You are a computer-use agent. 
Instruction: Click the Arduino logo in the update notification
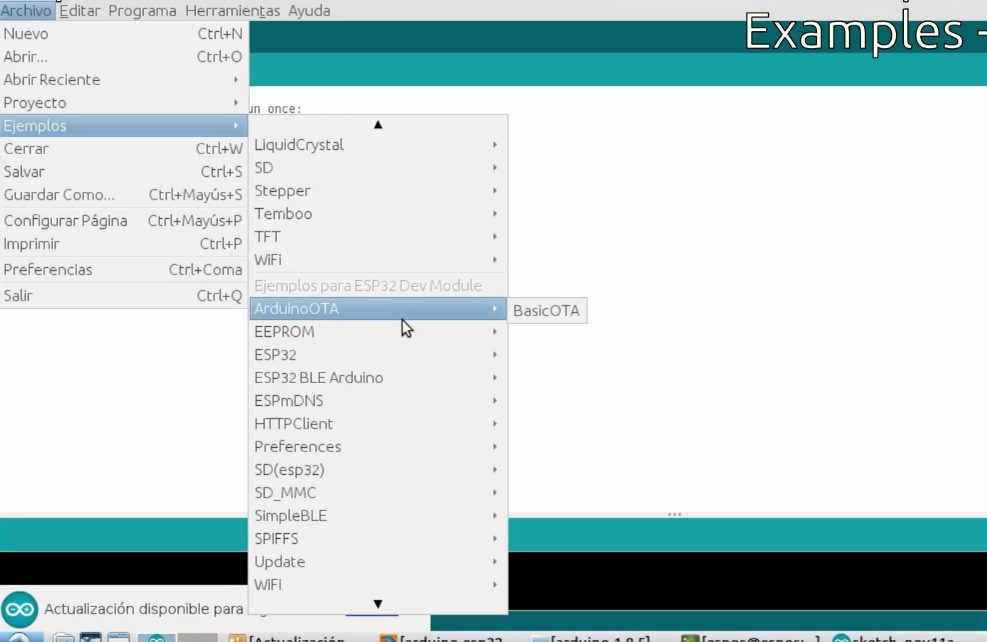20,609
